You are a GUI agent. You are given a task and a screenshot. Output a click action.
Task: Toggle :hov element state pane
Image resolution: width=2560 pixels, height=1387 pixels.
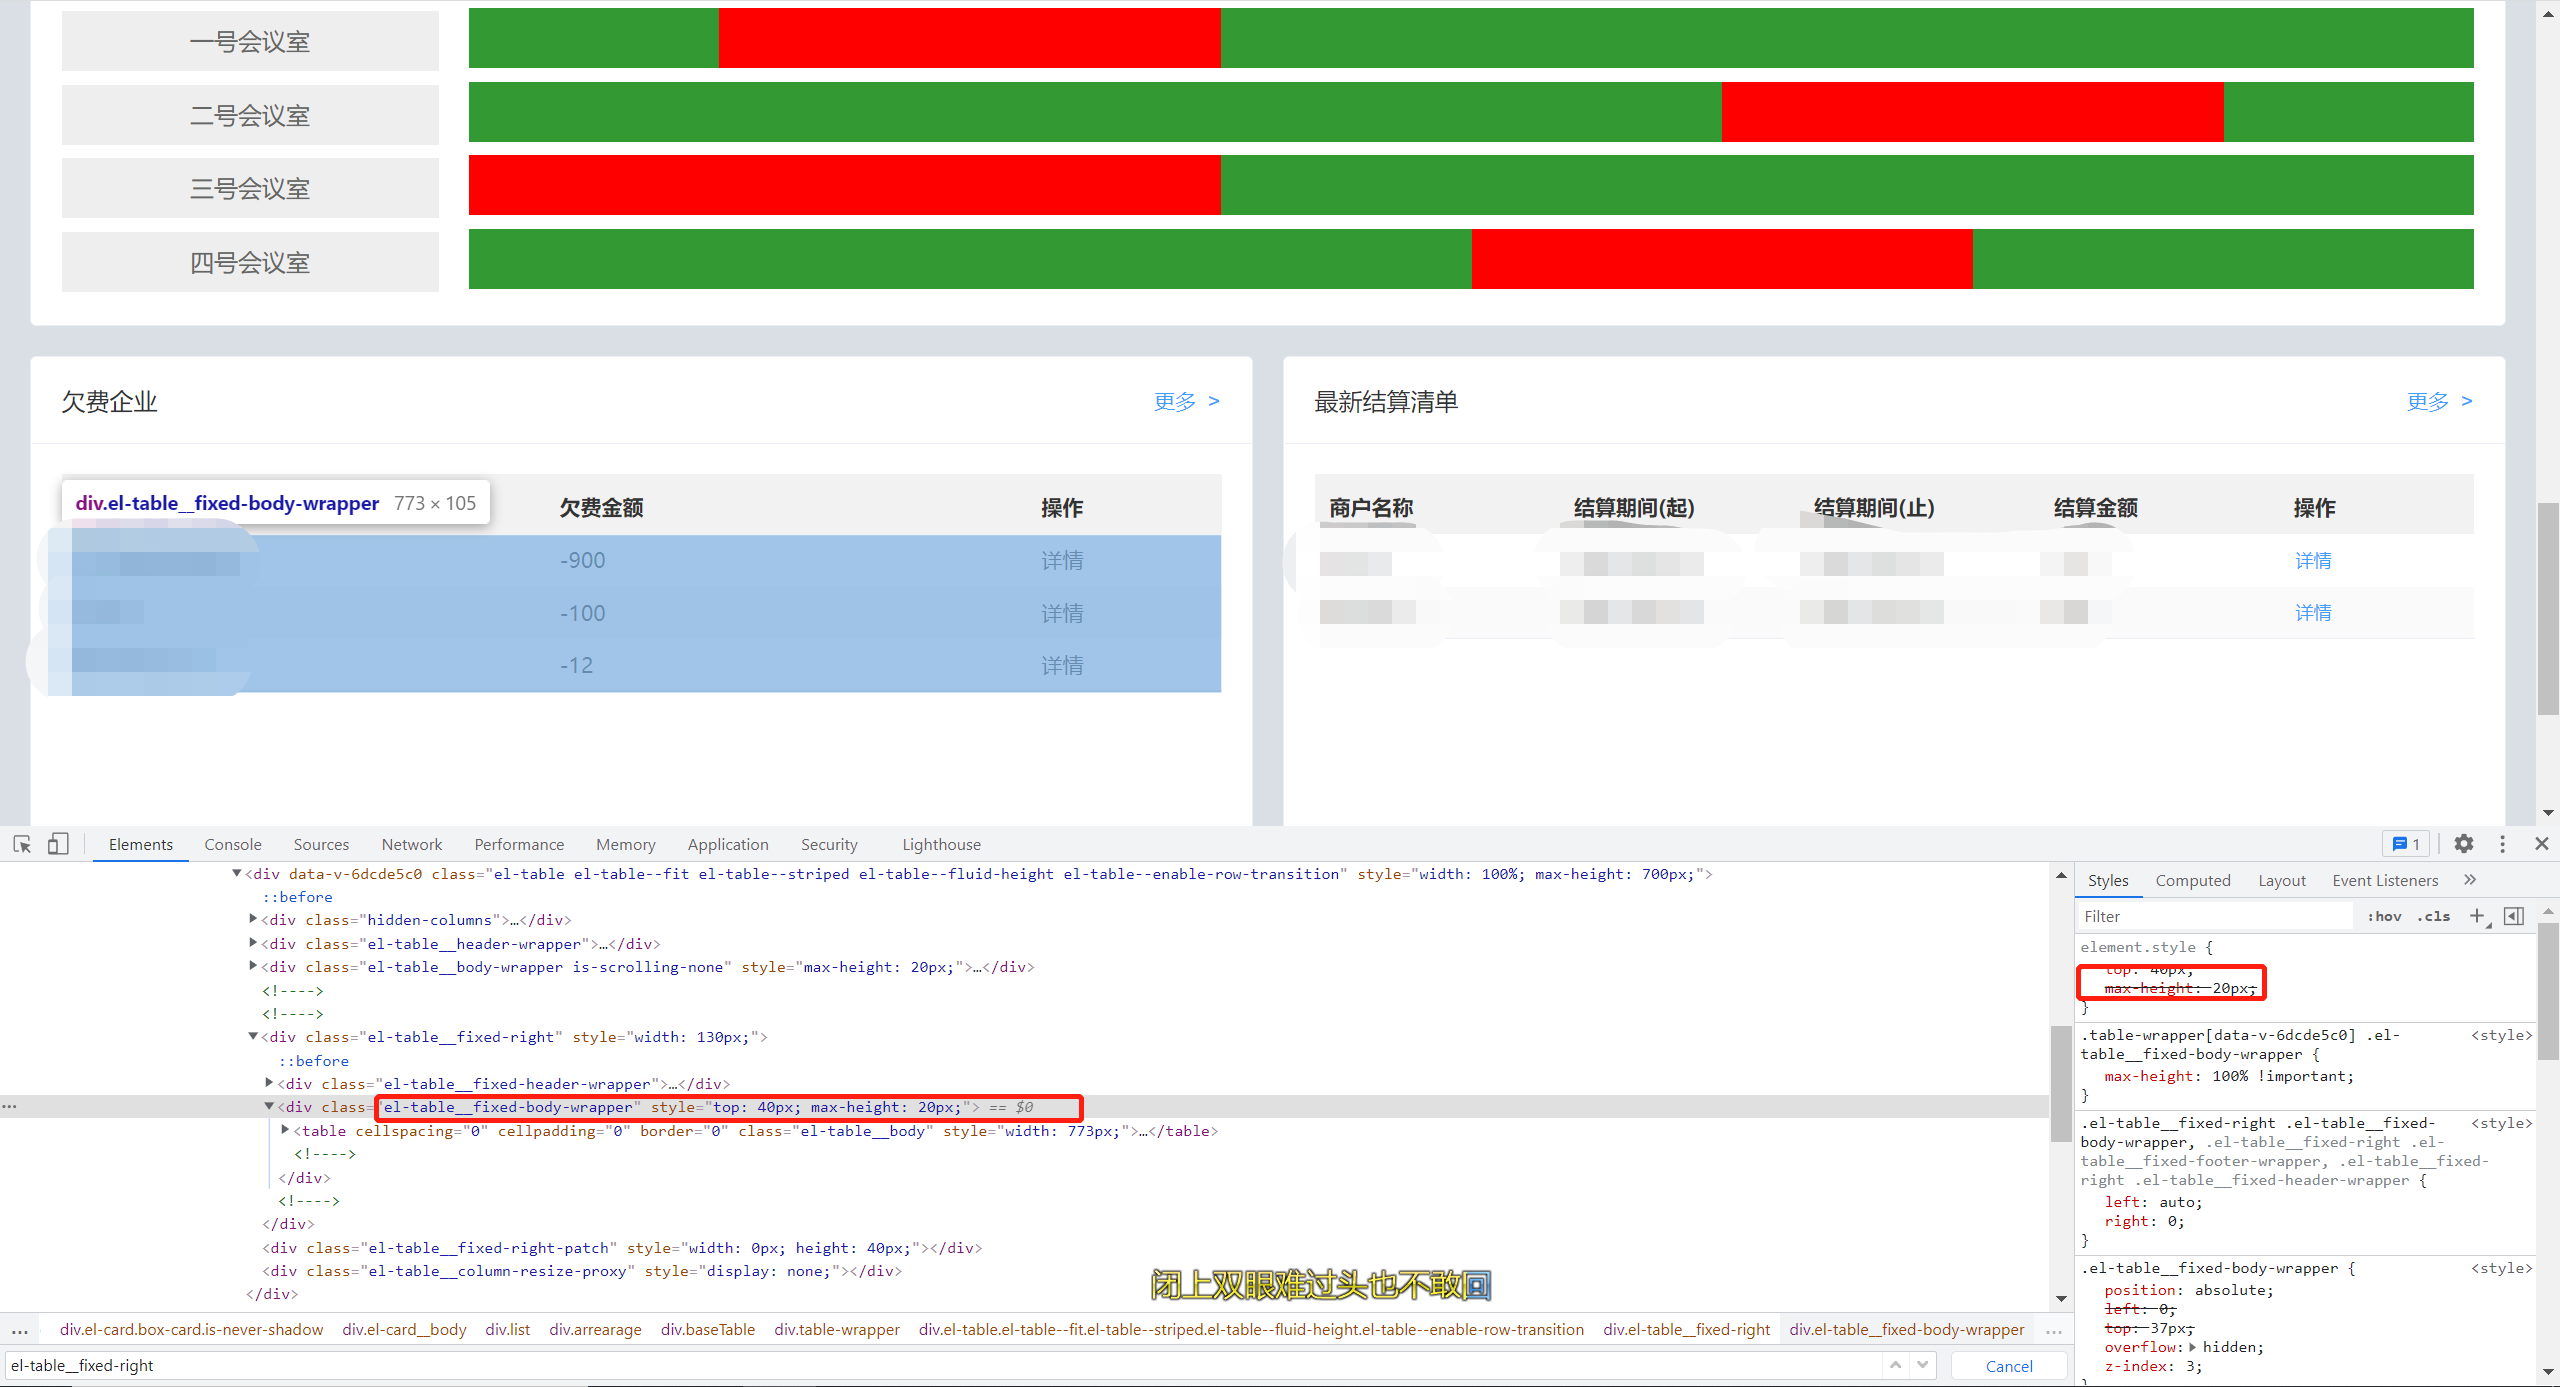[x=2383, y=915]
